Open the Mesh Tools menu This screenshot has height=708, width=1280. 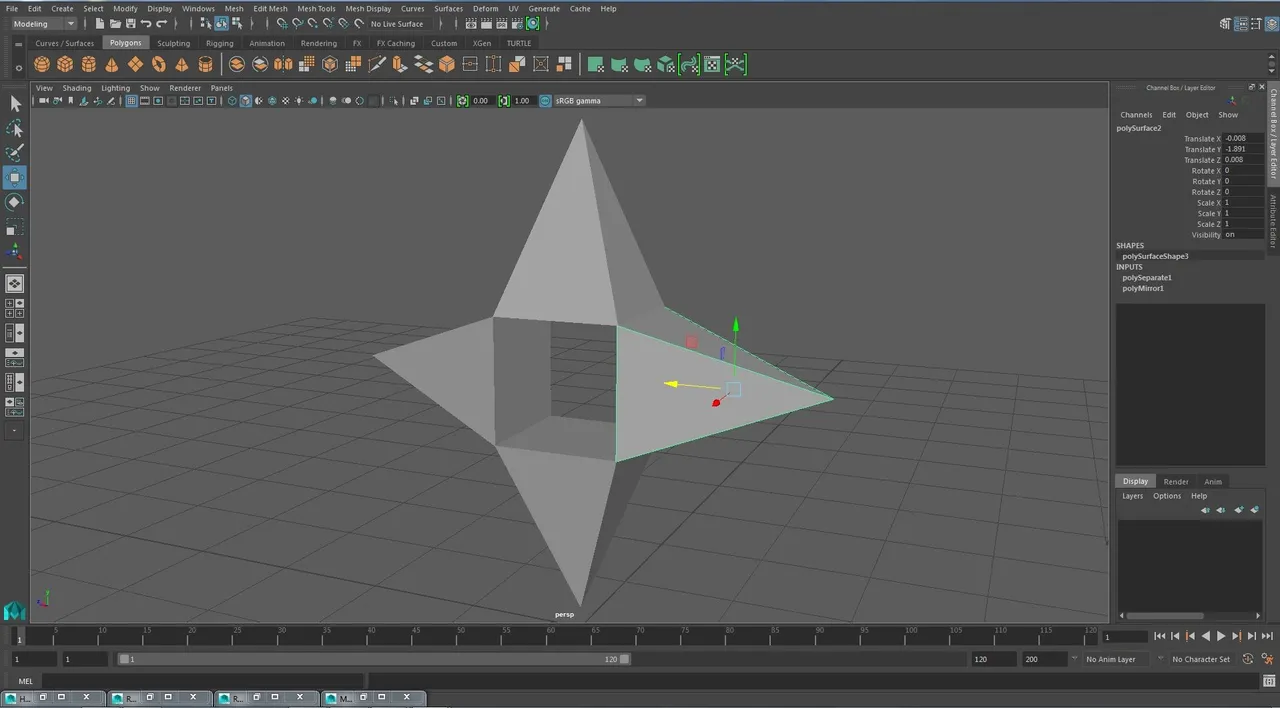click(316, 8)
